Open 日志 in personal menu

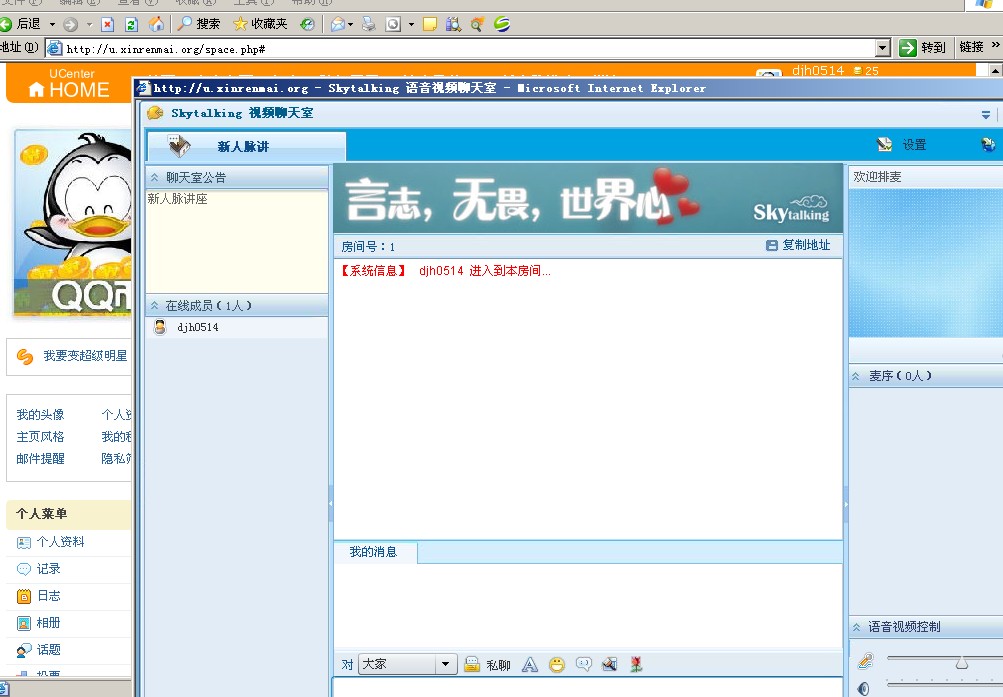[x=49, y=596]
